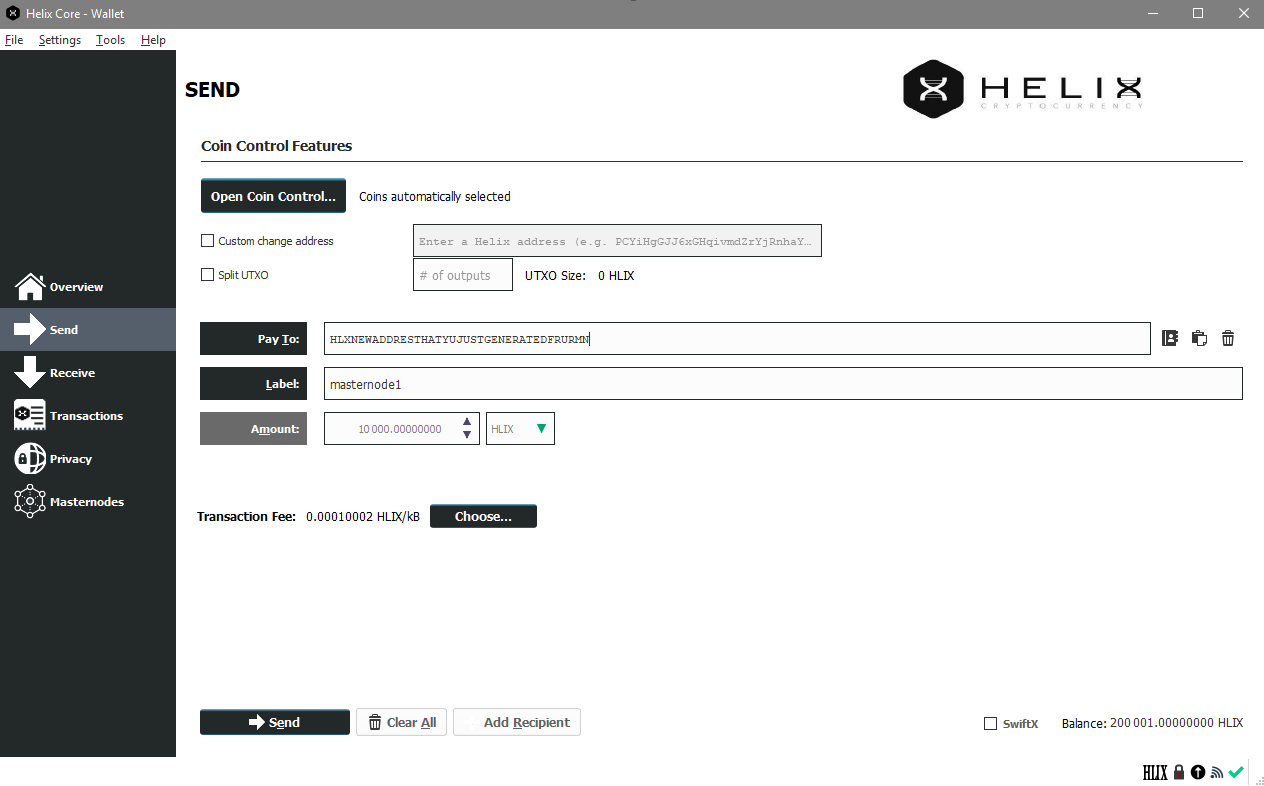Click the green sync checkmark icon
Viewport: 1264px width, 786px height.
(x=1236, y=772)
